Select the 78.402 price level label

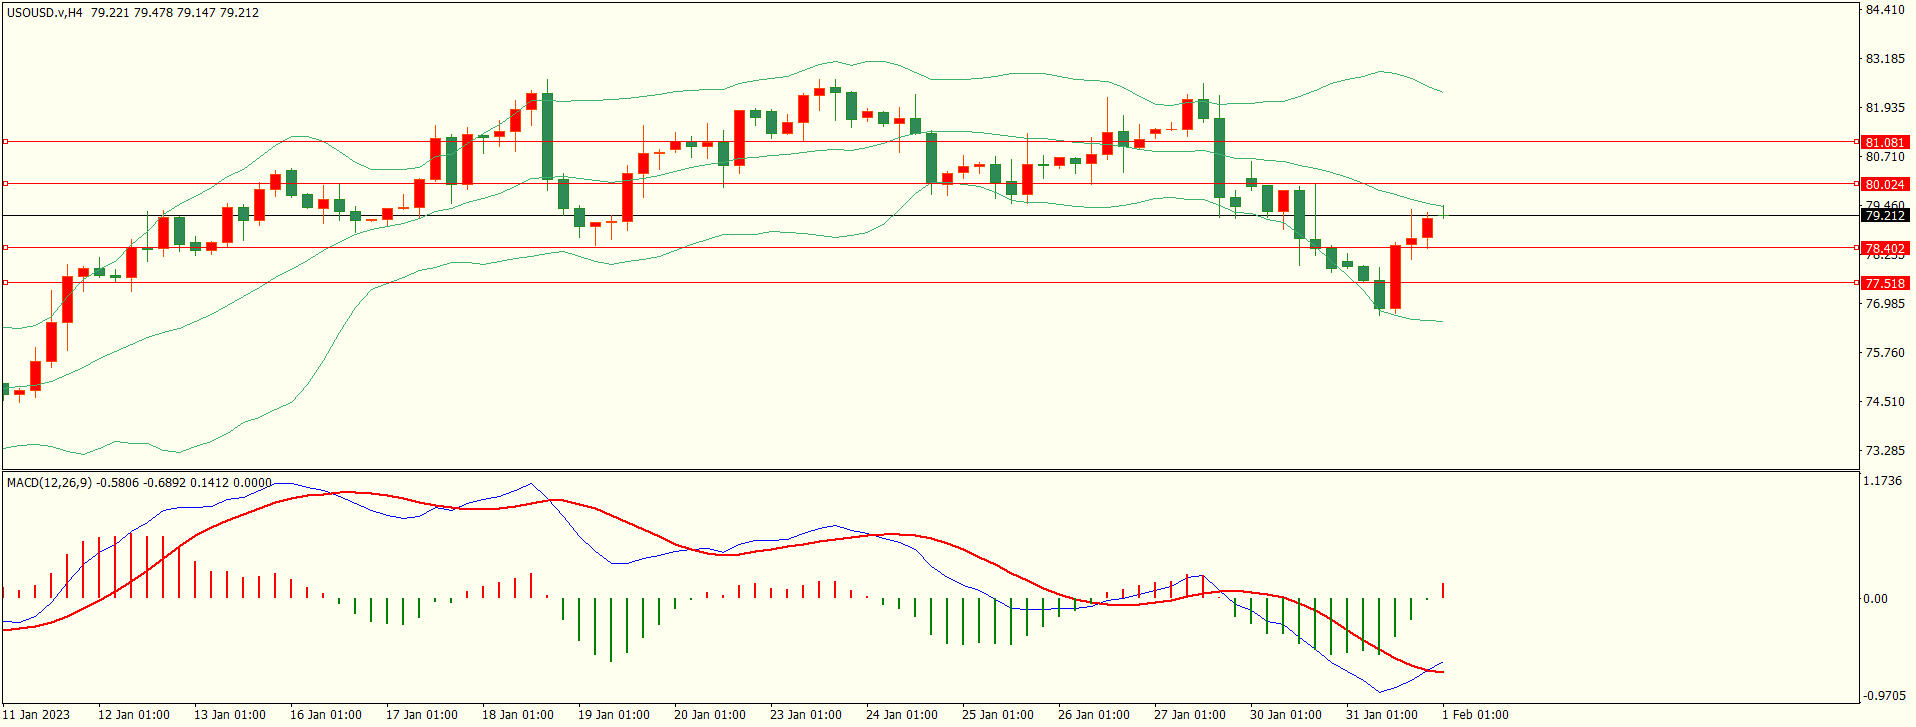click(1884, 248)
